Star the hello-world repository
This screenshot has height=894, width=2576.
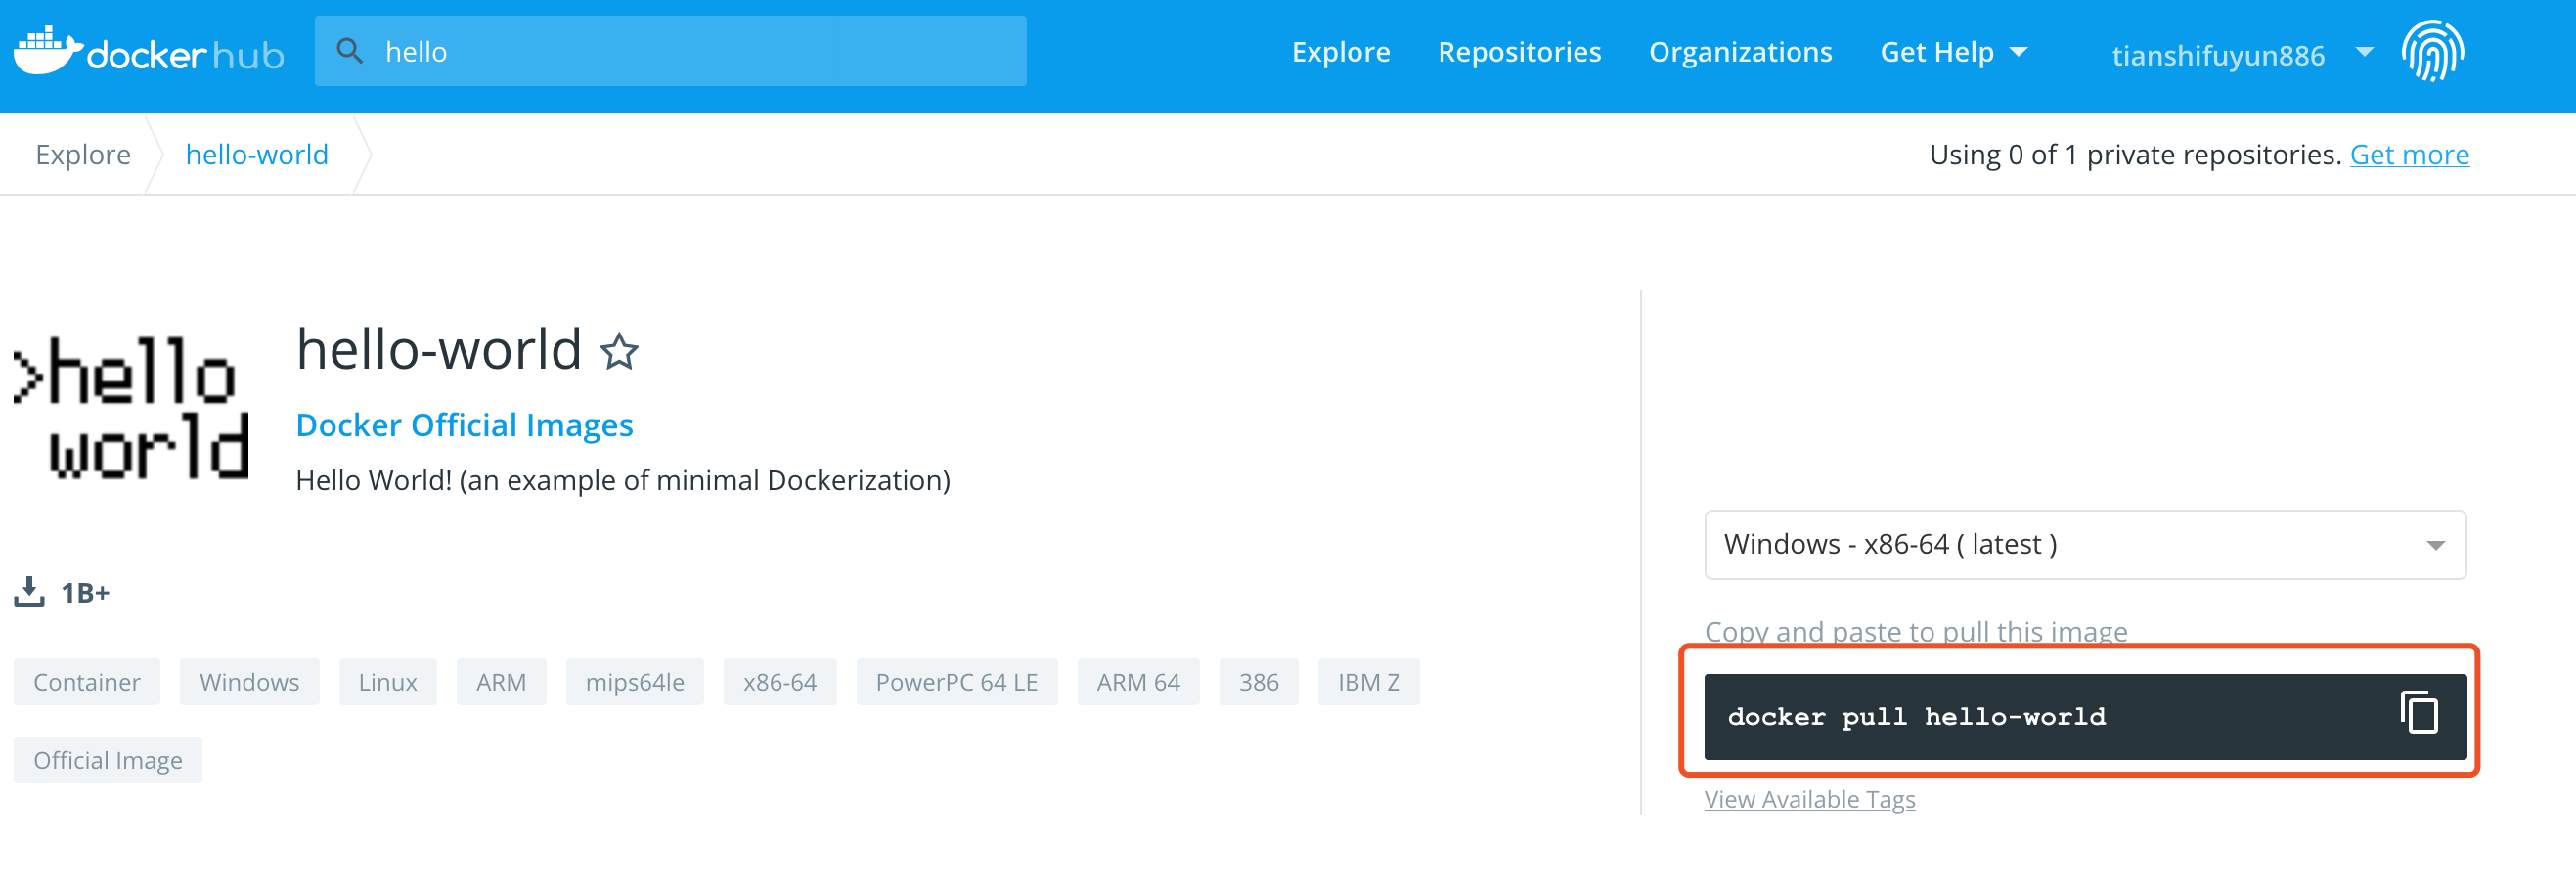click(619, 352)
